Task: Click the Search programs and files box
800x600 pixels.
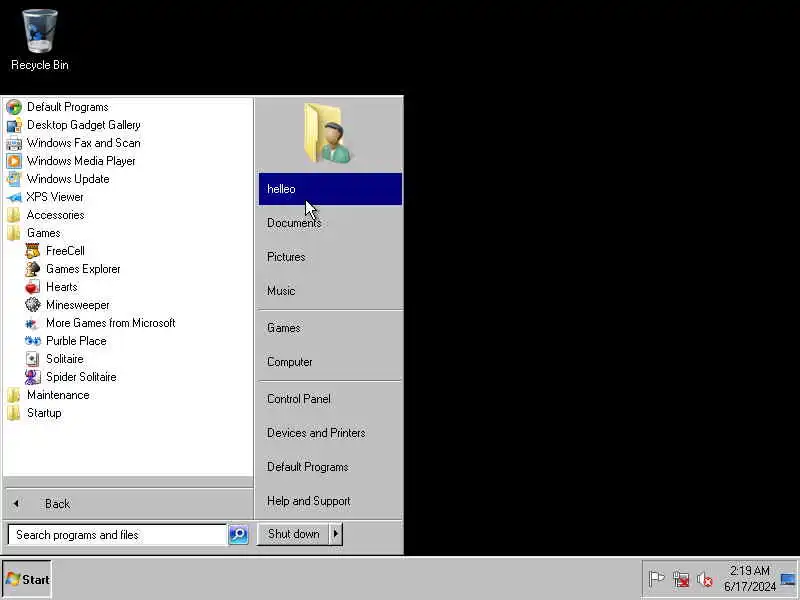Action: pyautogui.click(x=117, y=535)
